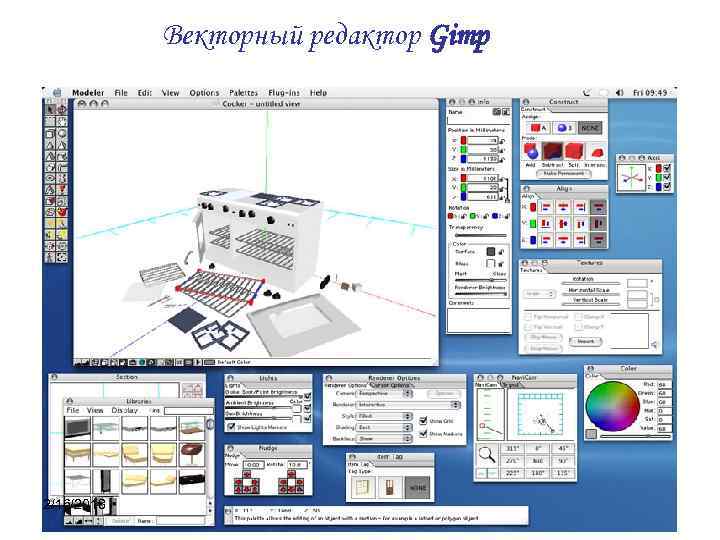Click the color wheel in Color panel
This screenshot has height=540, width=720.
click(613, 406)
